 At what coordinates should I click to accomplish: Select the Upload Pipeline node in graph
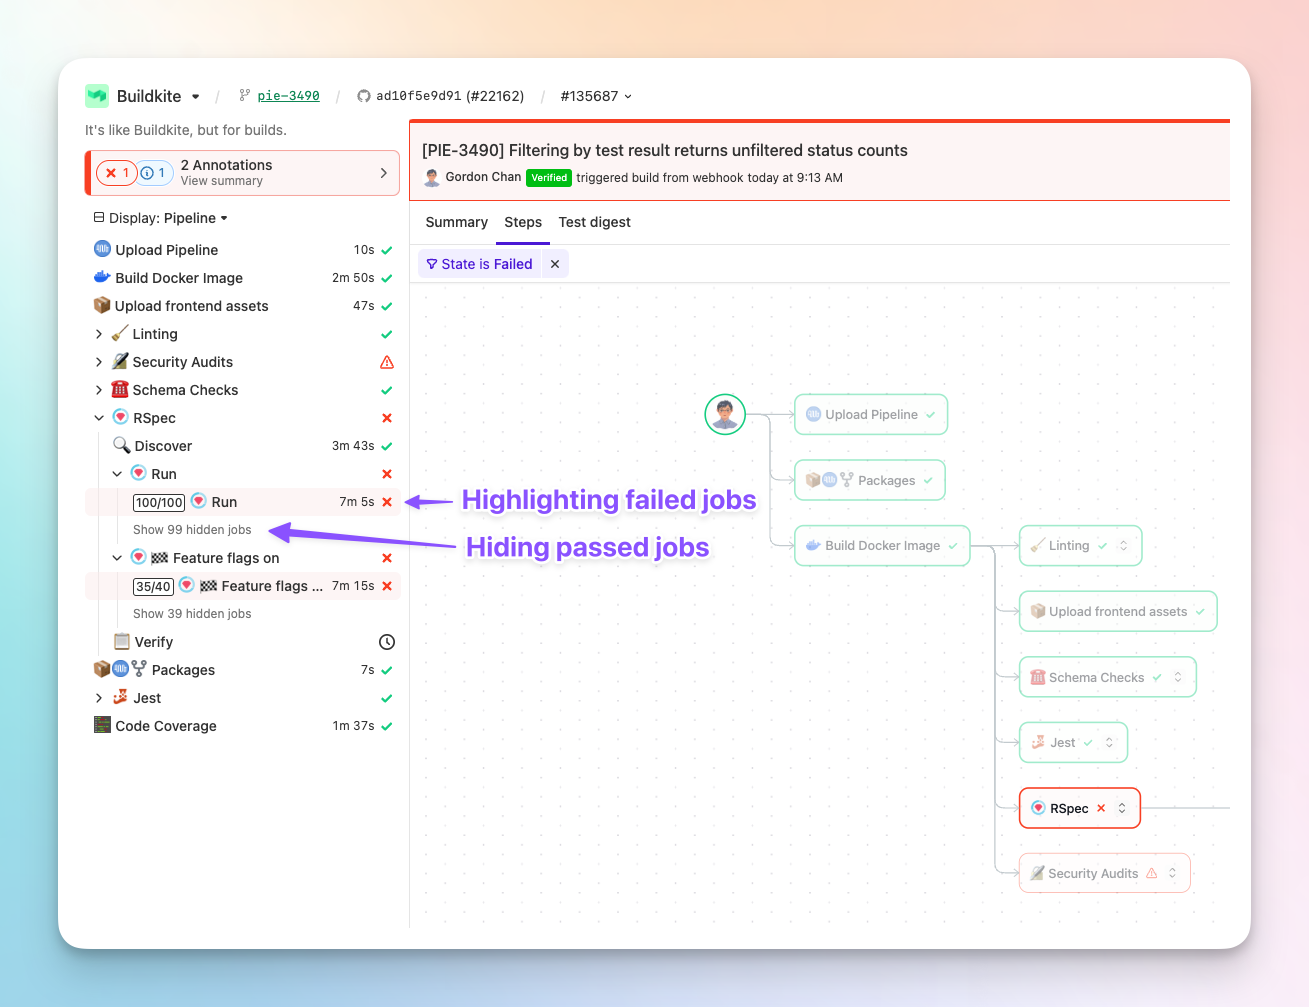(871, 414)
